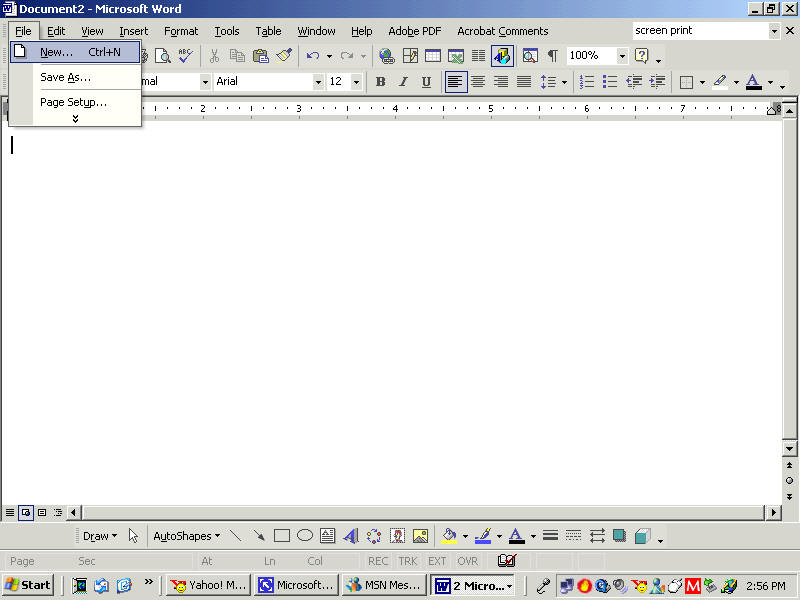Viewport: 800px width, 600px height.
Task: Toggle Show/Hide paragraph marks
Action: (553, 56)
